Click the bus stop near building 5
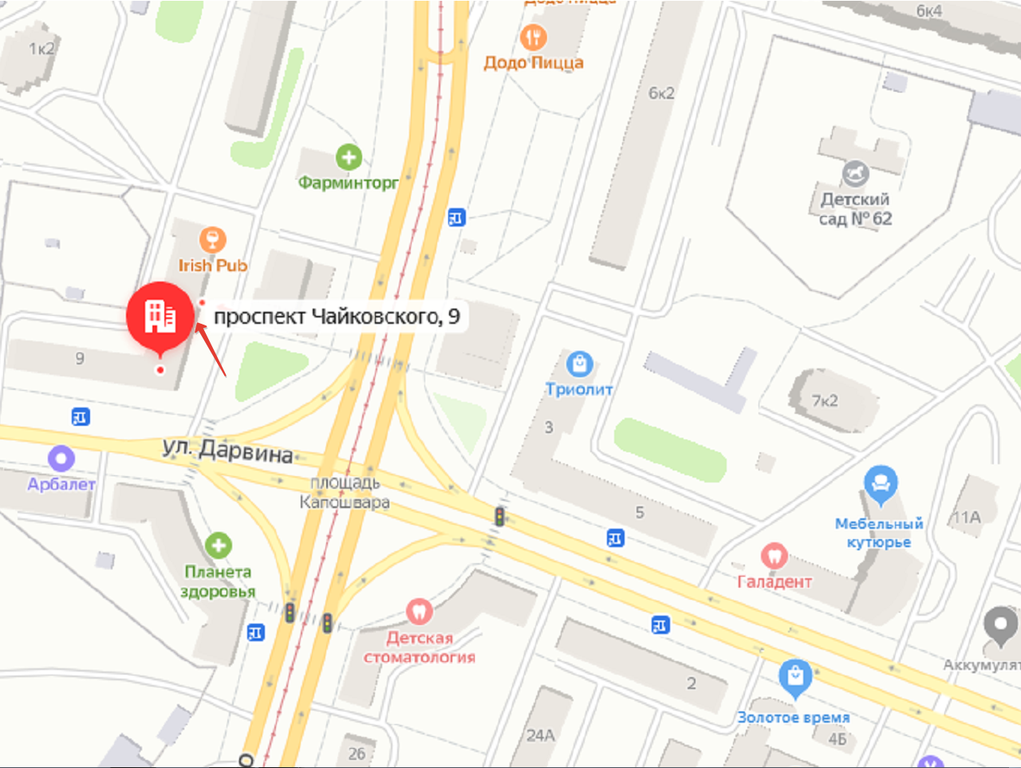This screenshot has height=768, width=1021. point(615,538)
